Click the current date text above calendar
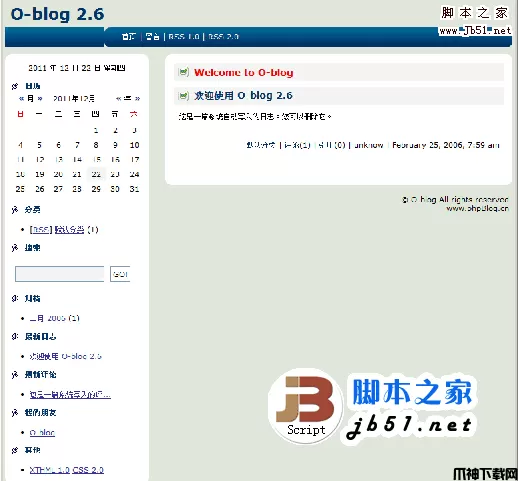 [77, 68]
